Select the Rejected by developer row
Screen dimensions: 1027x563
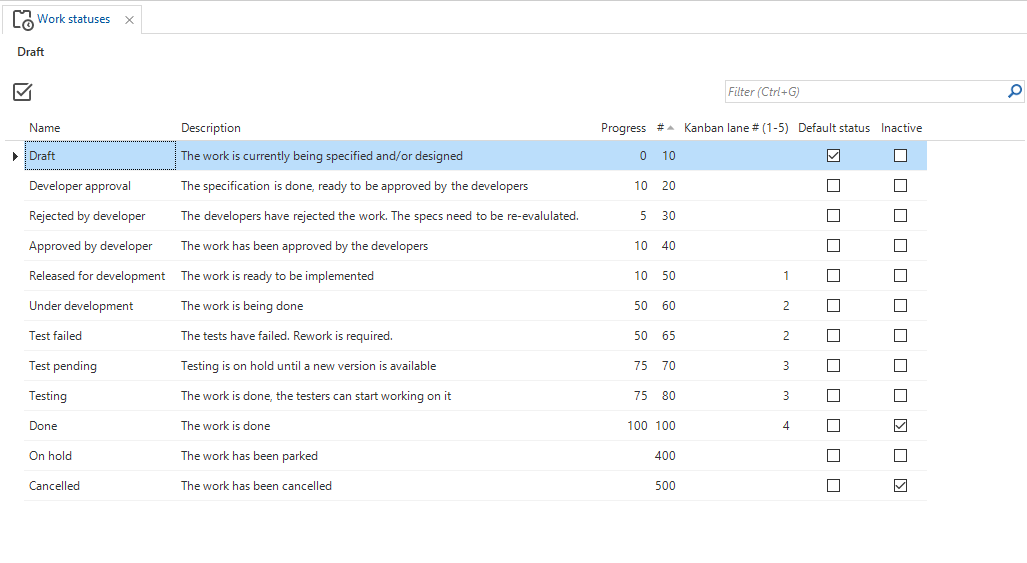tap(87, 216)
